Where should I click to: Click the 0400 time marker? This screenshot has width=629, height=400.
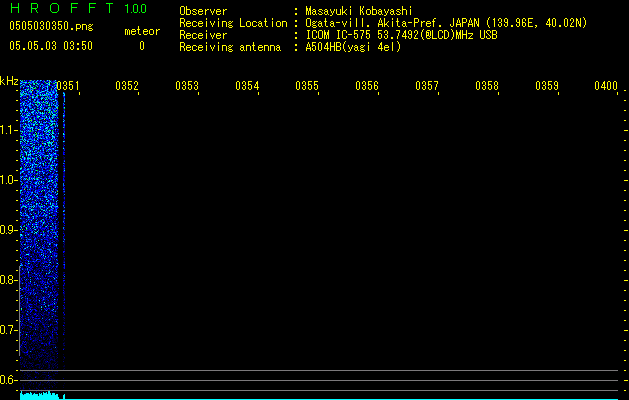606,86
